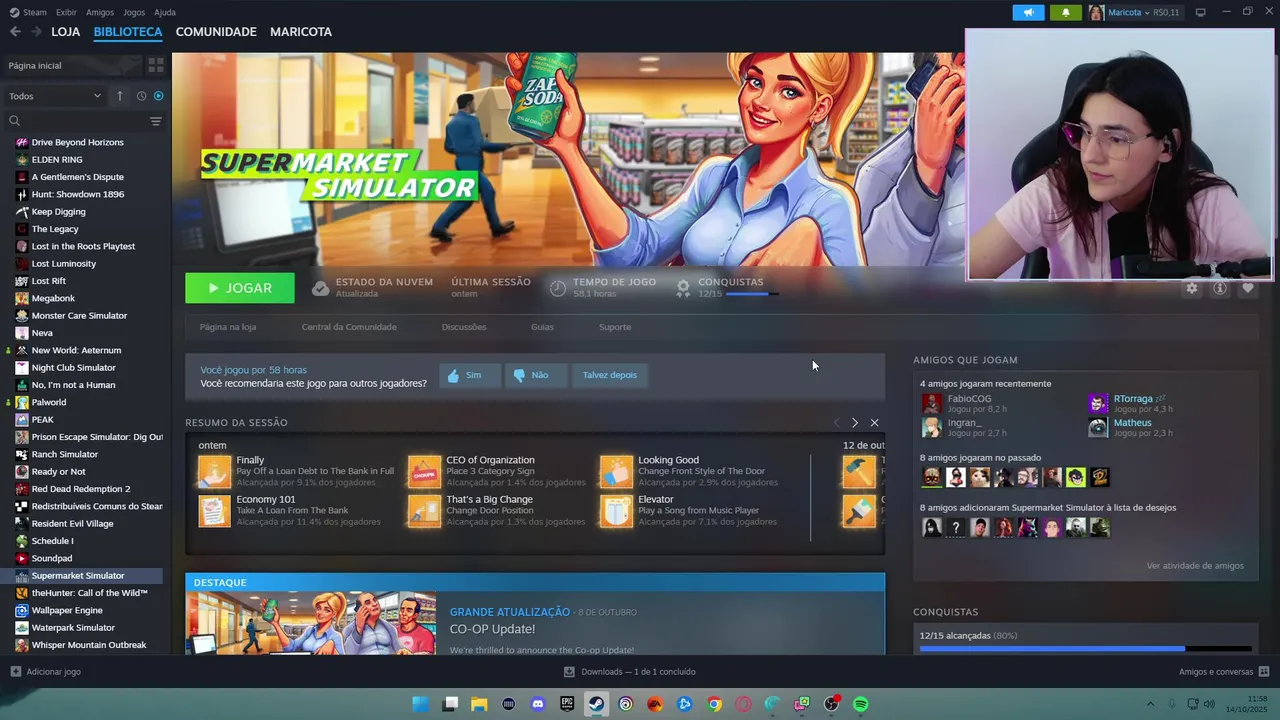Click the 12/15 alcançadas achievement progress bar
Image resolution: width=1280 pixels, height=720 pixels.
click(1085, 649)
